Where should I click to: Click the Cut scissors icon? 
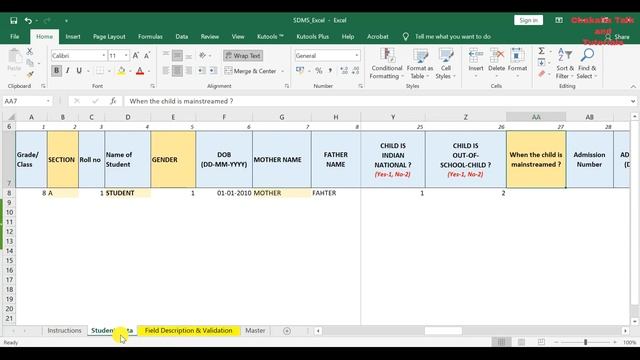tap(30, 52)
